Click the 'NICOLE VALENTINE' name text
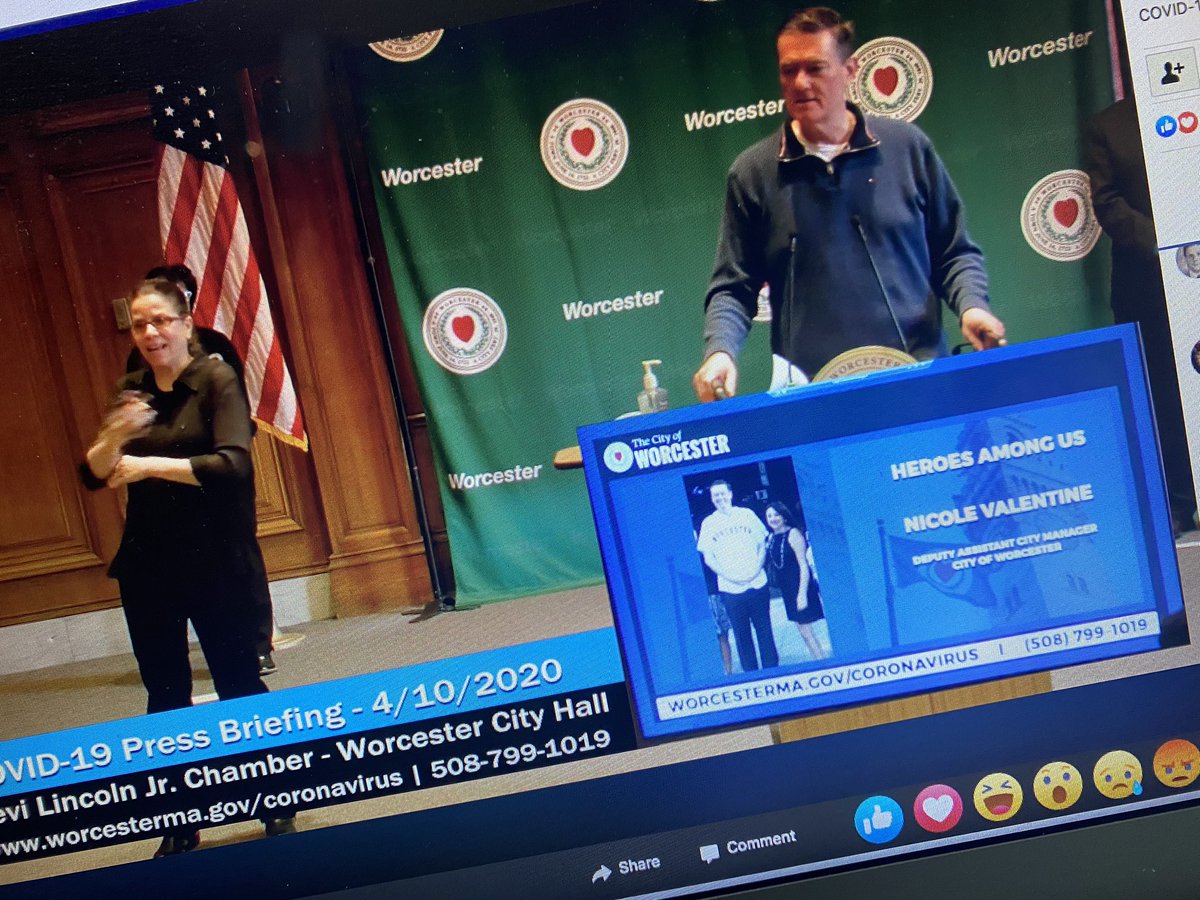 (998, 508)
